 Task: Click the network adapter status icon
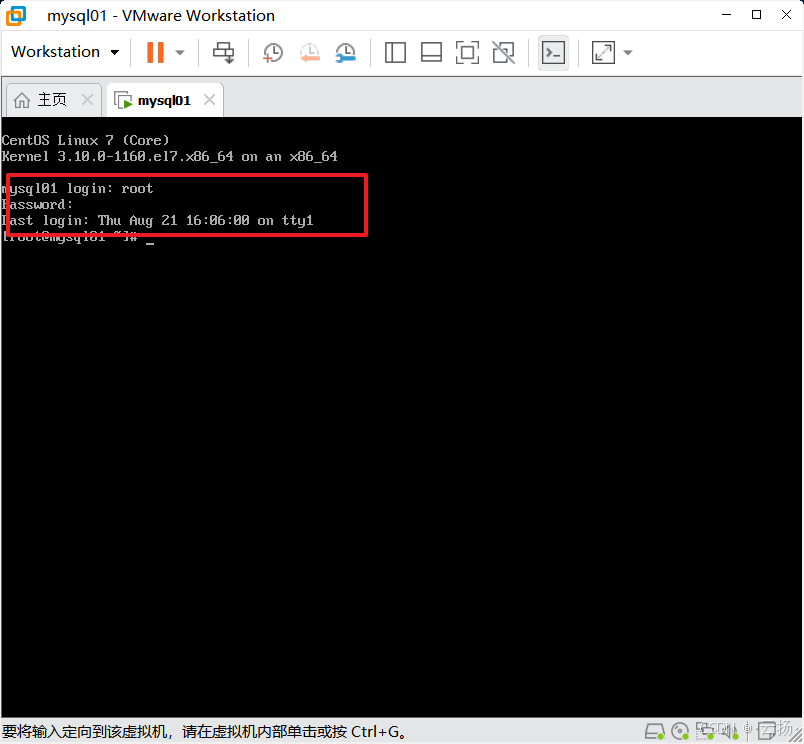tap(705, 731)
